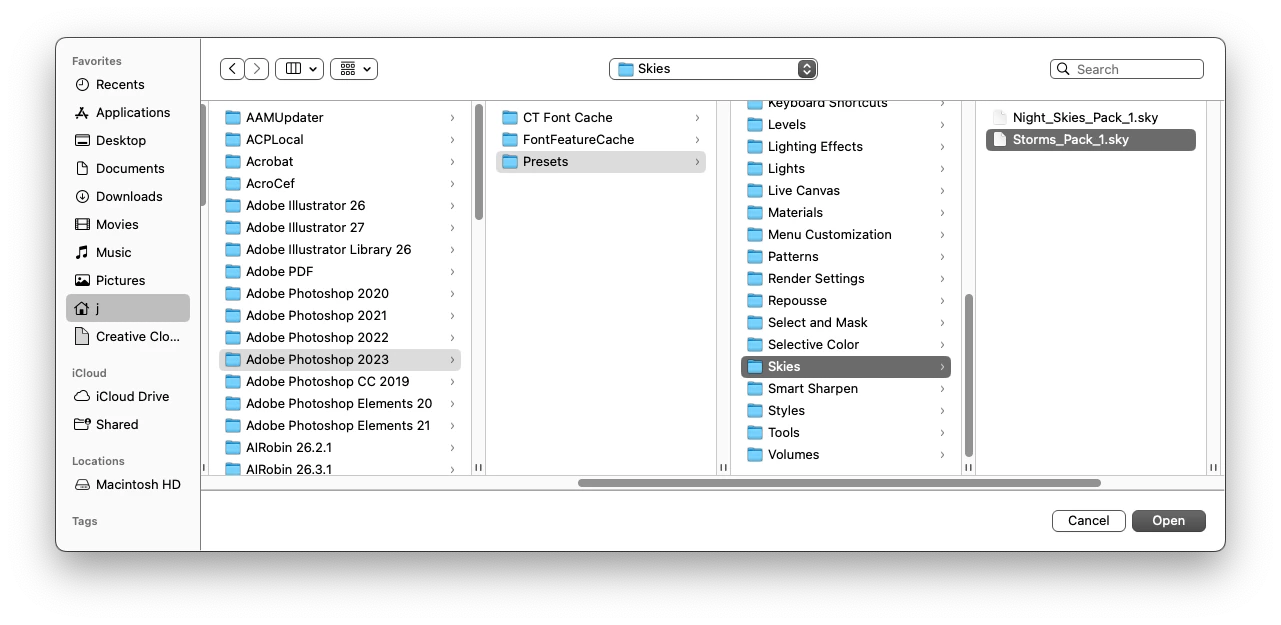Select the Live Canvas folder

click(846, 191)
